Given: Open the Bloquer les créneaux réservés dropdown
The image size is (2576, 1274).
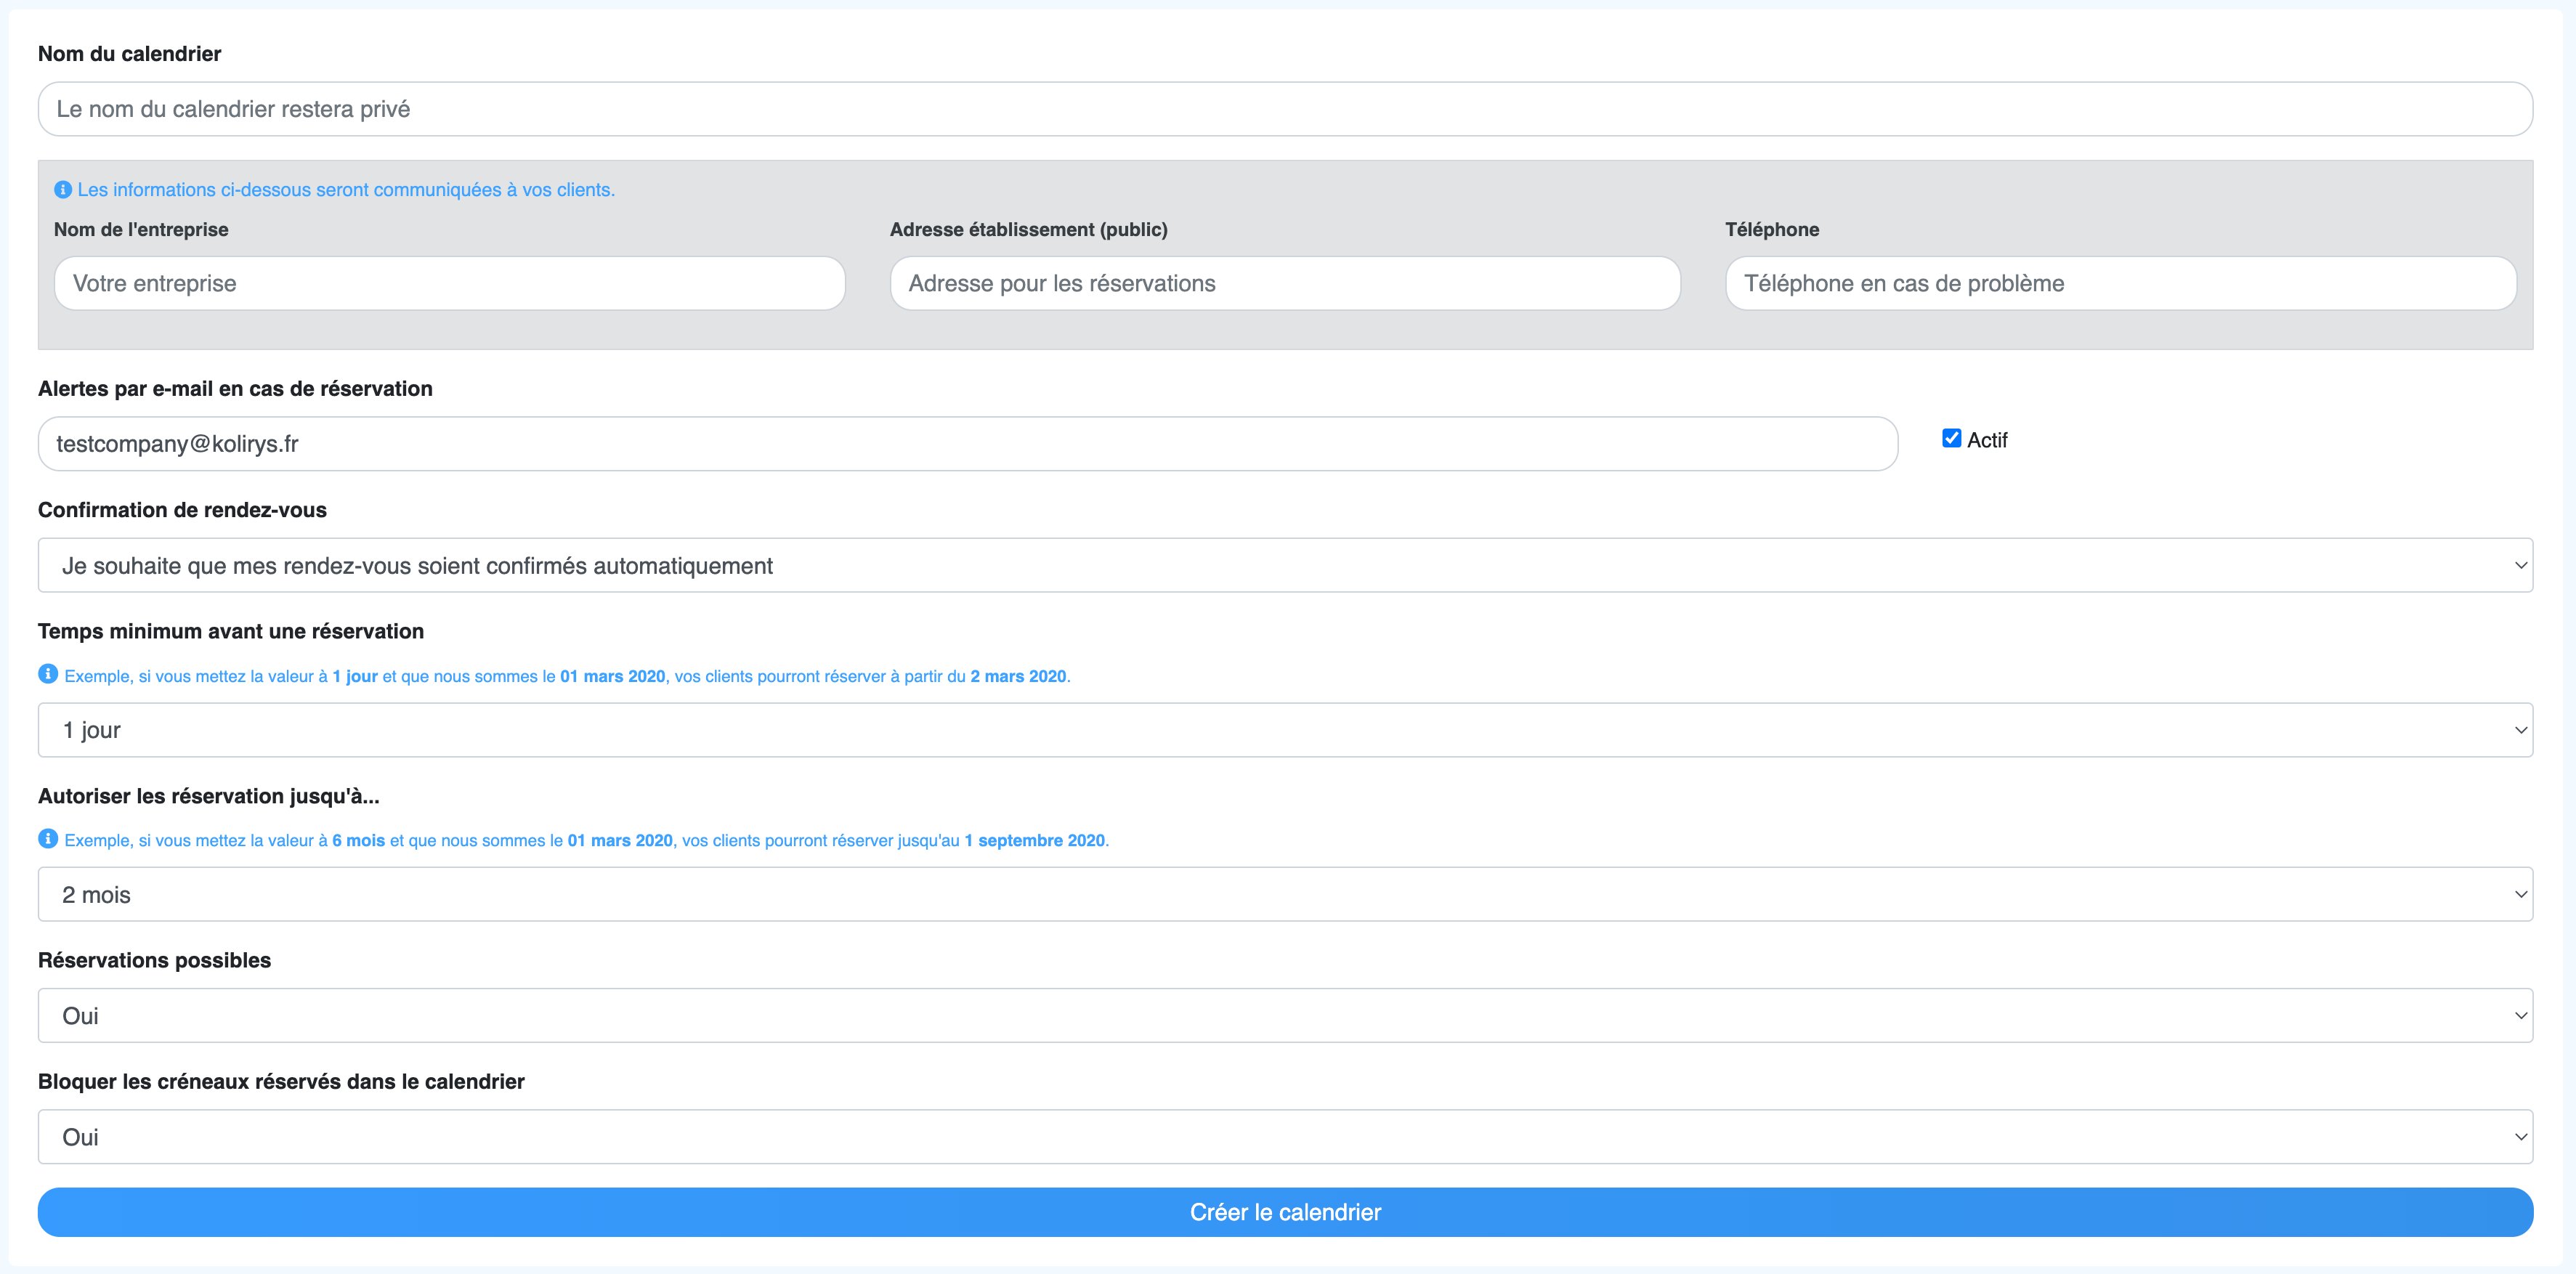Looking at the screenshot, I should click(x=1285, y=1137).
